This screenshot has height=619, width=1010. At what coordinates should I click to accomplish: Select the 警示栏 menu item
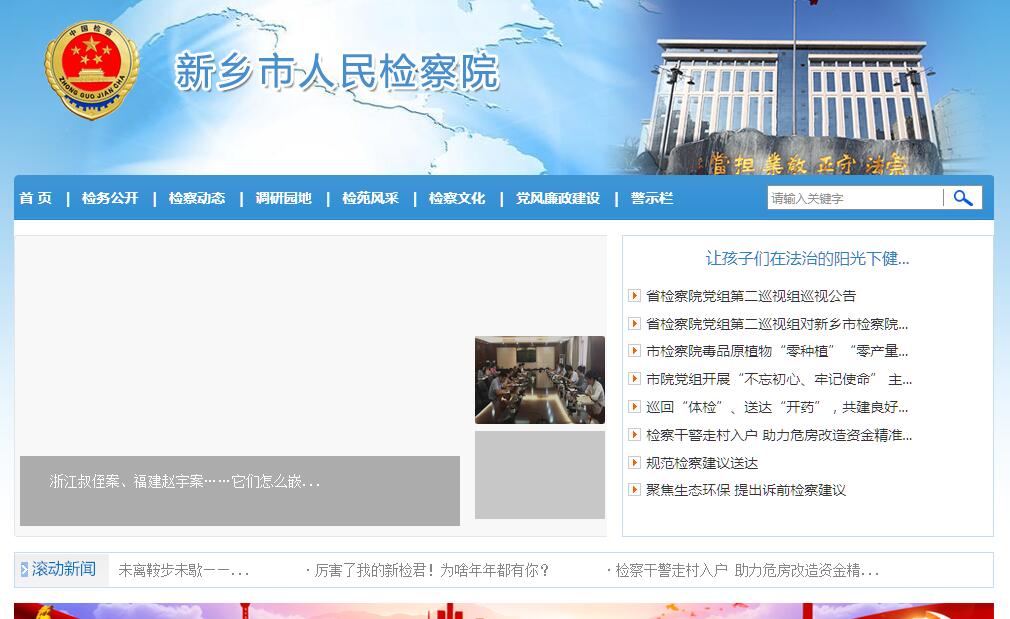point(652,198)
